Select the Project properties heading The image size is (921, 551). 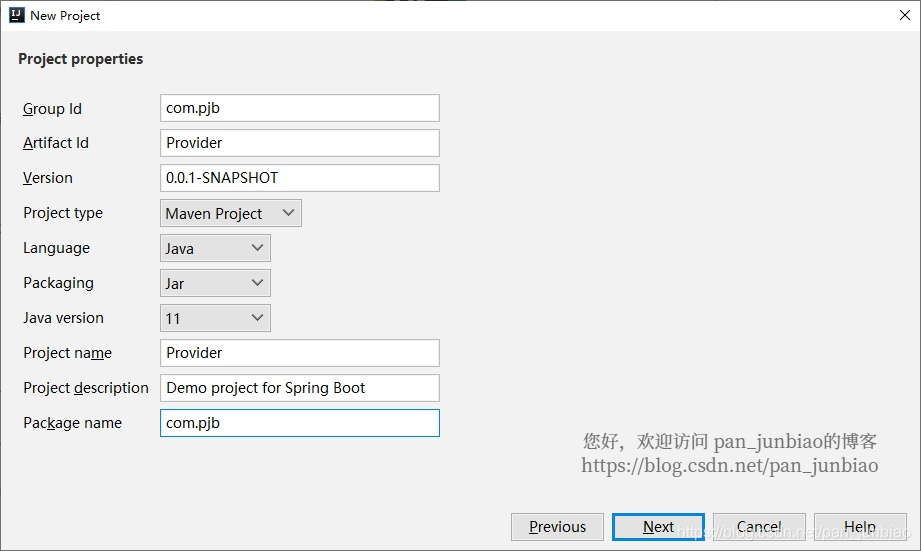click(x=80, y=59)
